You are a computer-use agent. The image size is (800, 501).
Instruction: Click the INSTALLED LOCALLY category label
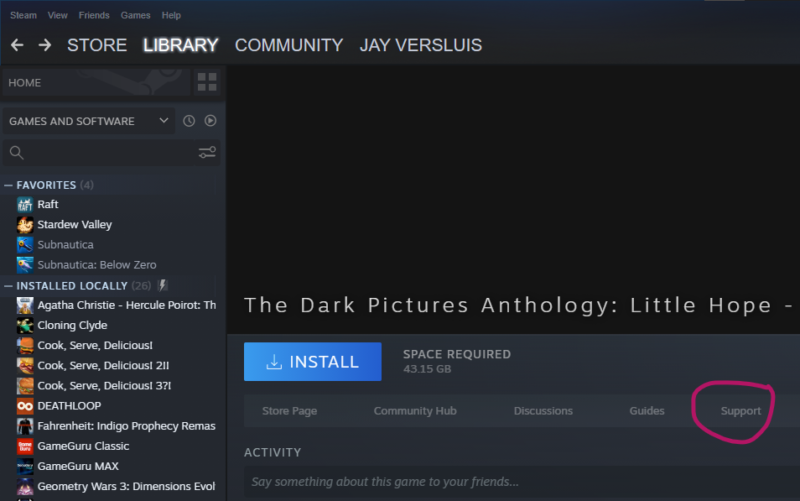click(x=72, y=286)
